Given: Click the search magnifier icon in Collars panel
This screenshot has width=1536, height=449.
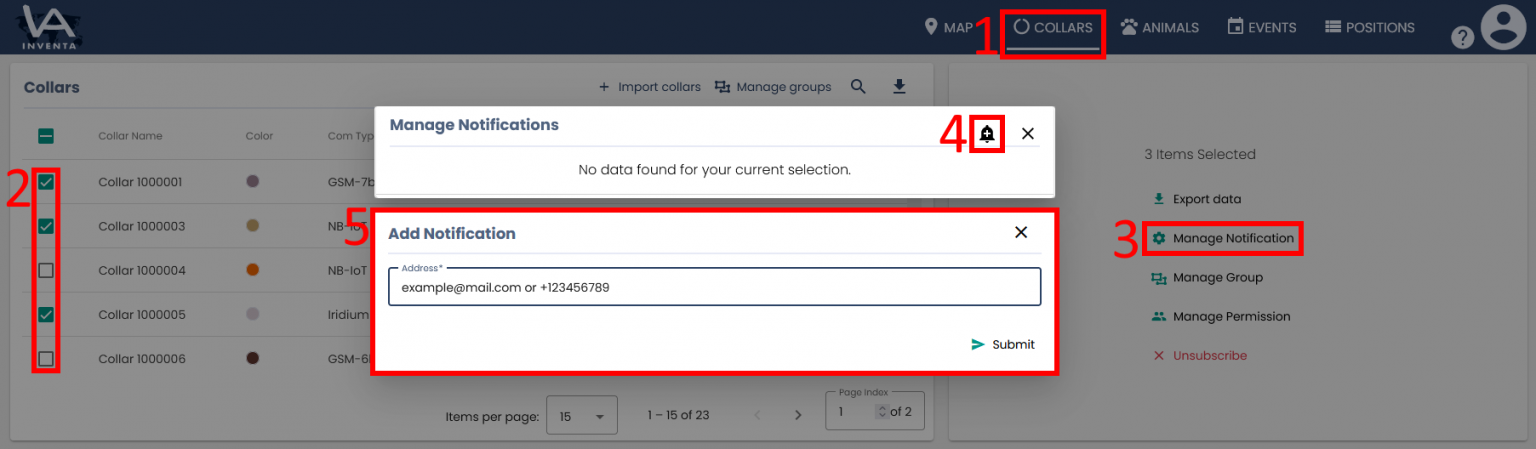Looking at the screenshot, I should [858, 87].
